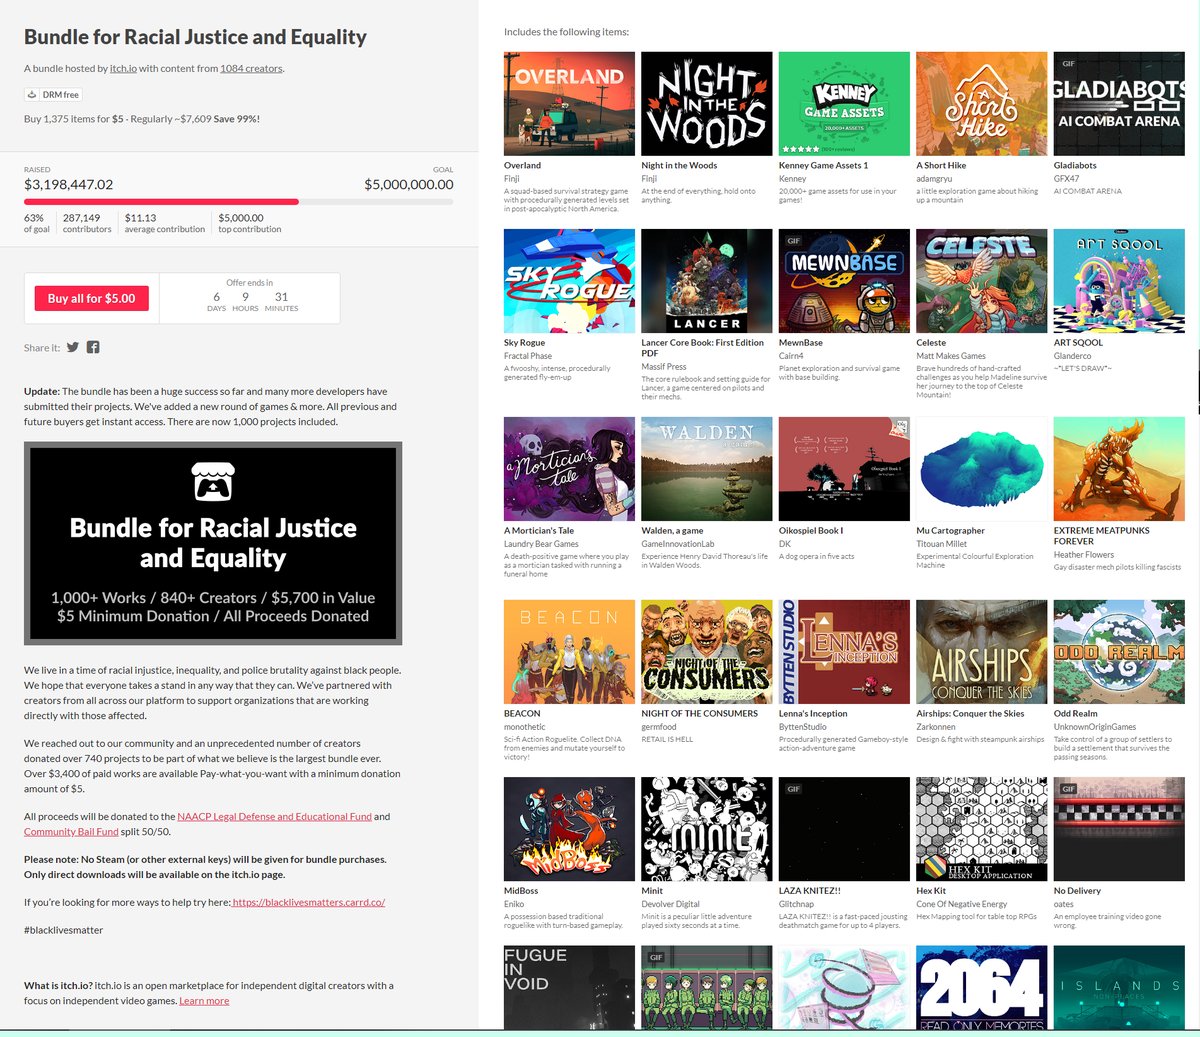Open the Lancer Core Book thumbnail
The width and height of the screenshot is (1200, 1037).
pos(706,281)
